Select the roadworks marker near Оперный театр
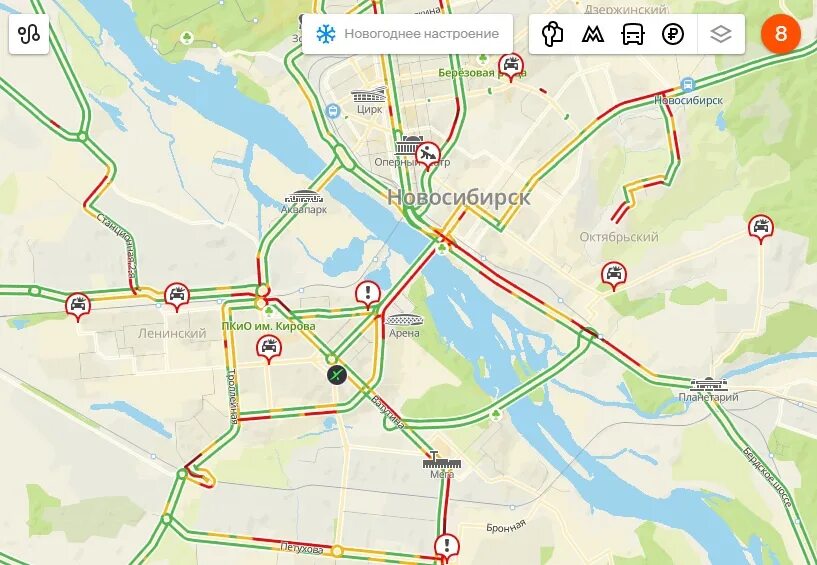The image size is (817, 565). (x=428, y=155)
